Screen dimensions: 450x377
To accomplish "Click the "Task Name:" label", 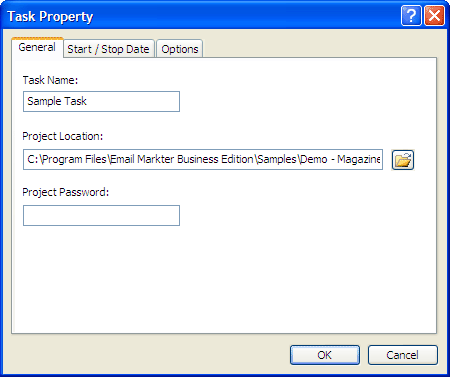I will (x=50, y=80).
